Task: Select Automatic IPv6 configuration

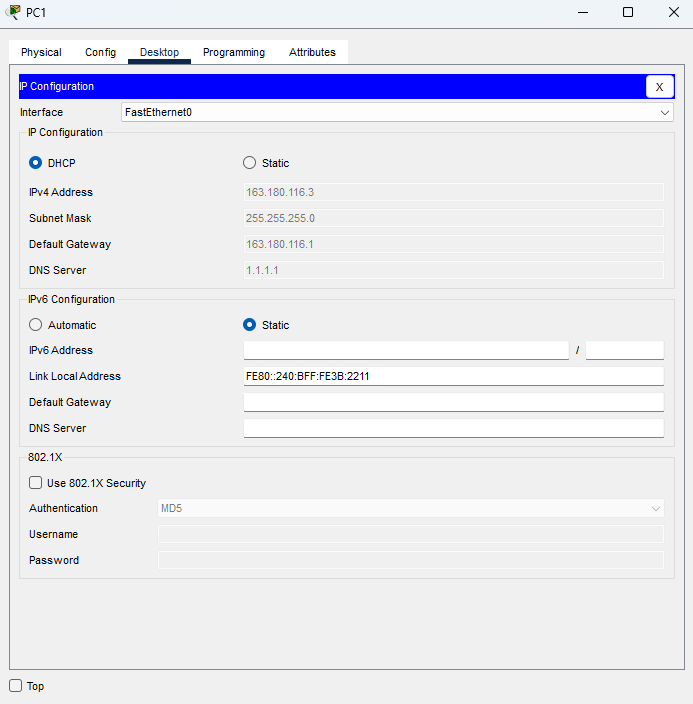Action: click(x=35, y=325)
